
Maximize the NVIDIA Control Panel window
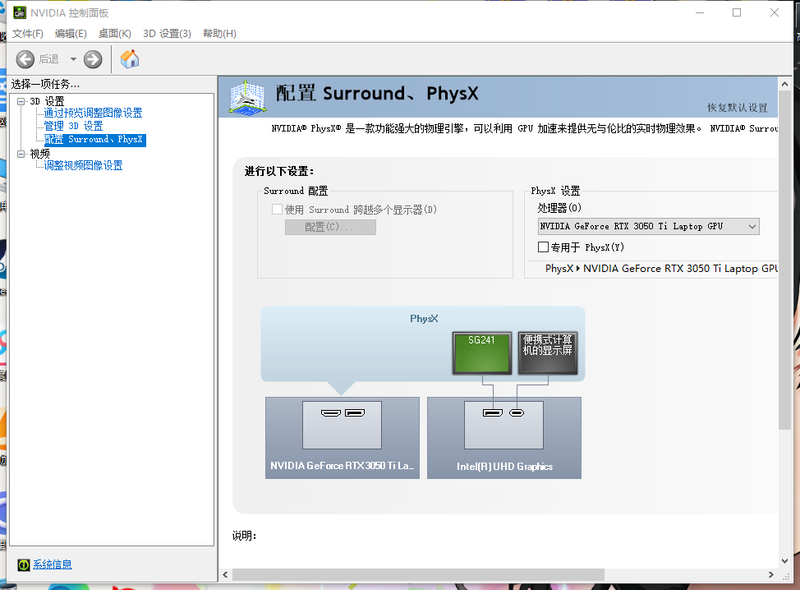(x=737, y=13)
